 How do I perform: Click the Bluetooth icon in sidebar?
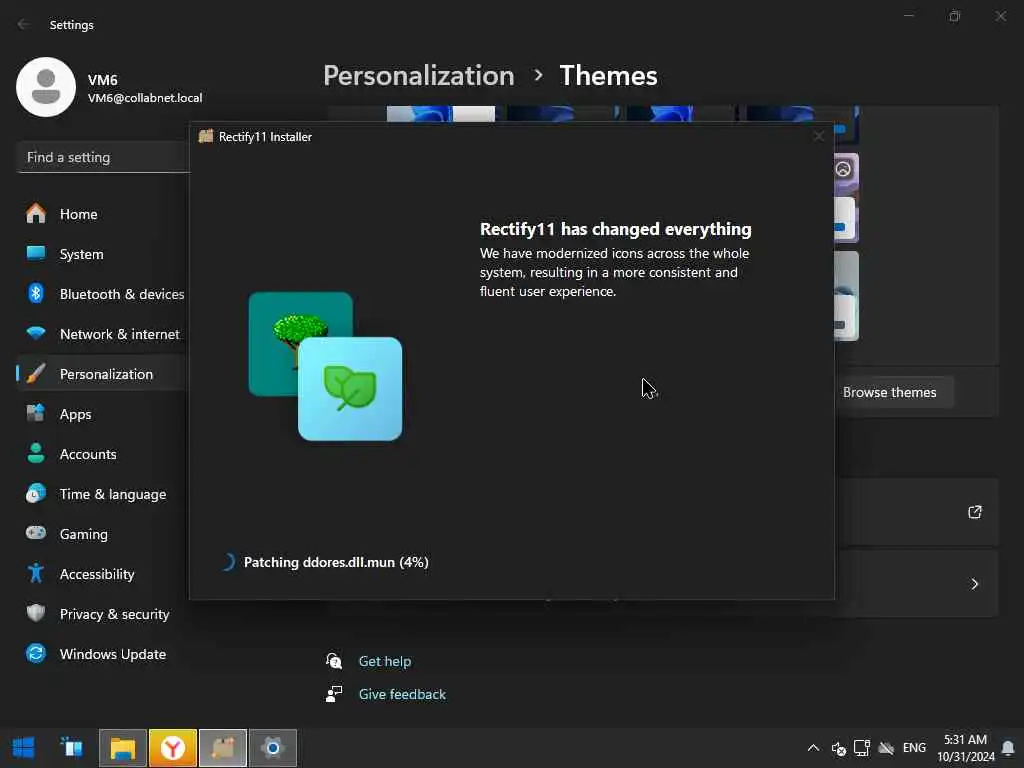click(x=36, y=293)
